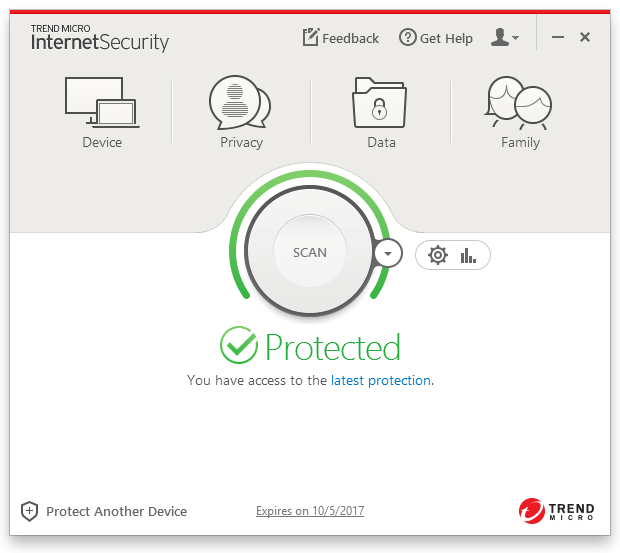Minimize the Internet Security window
Viewport: 620px width, 553px height.
coord(558,38)
